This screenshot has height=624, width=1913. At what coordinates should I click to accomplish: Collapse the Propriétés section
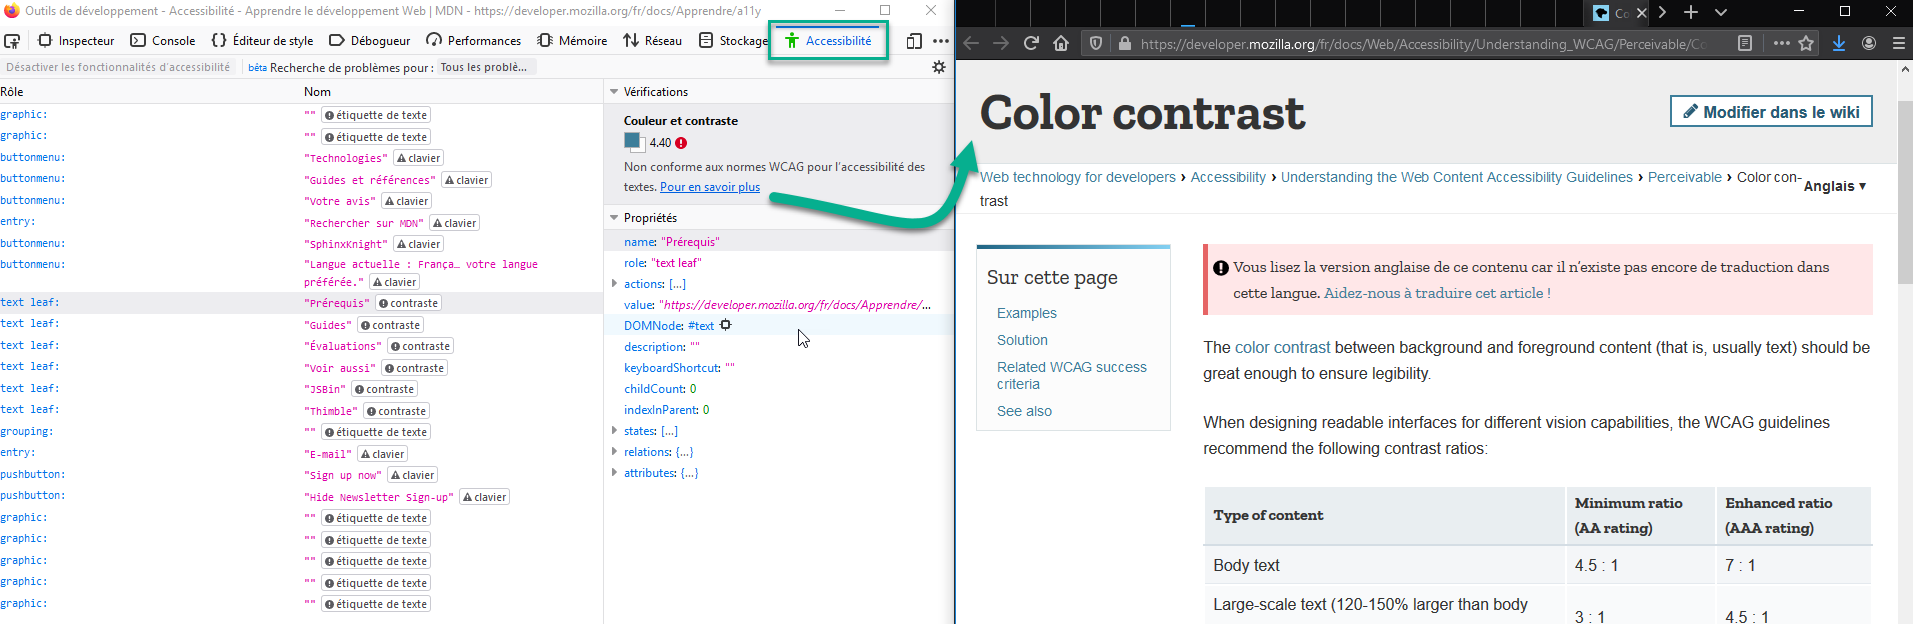[614, 218]
